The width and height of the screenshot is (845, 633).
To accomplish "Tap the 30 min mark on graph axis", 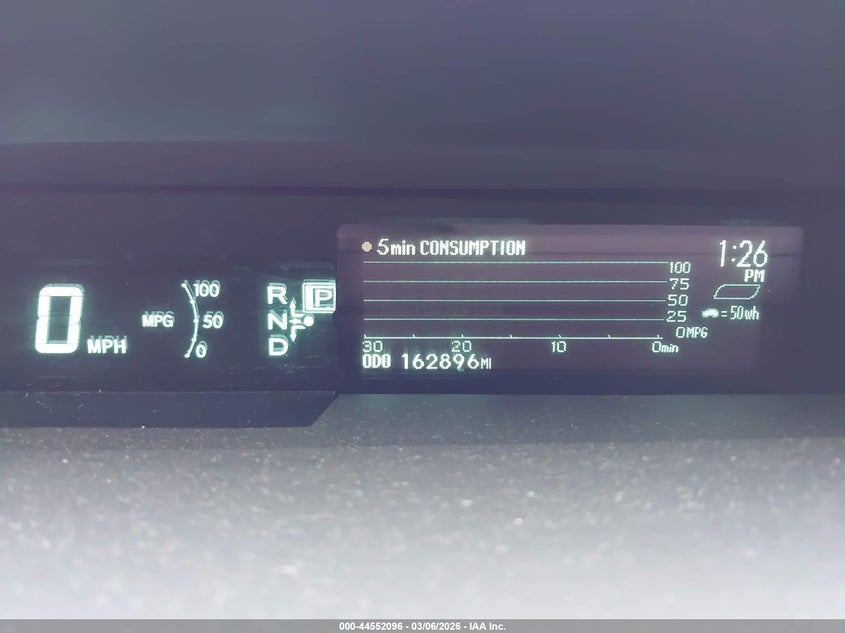I will coord(372,346).
